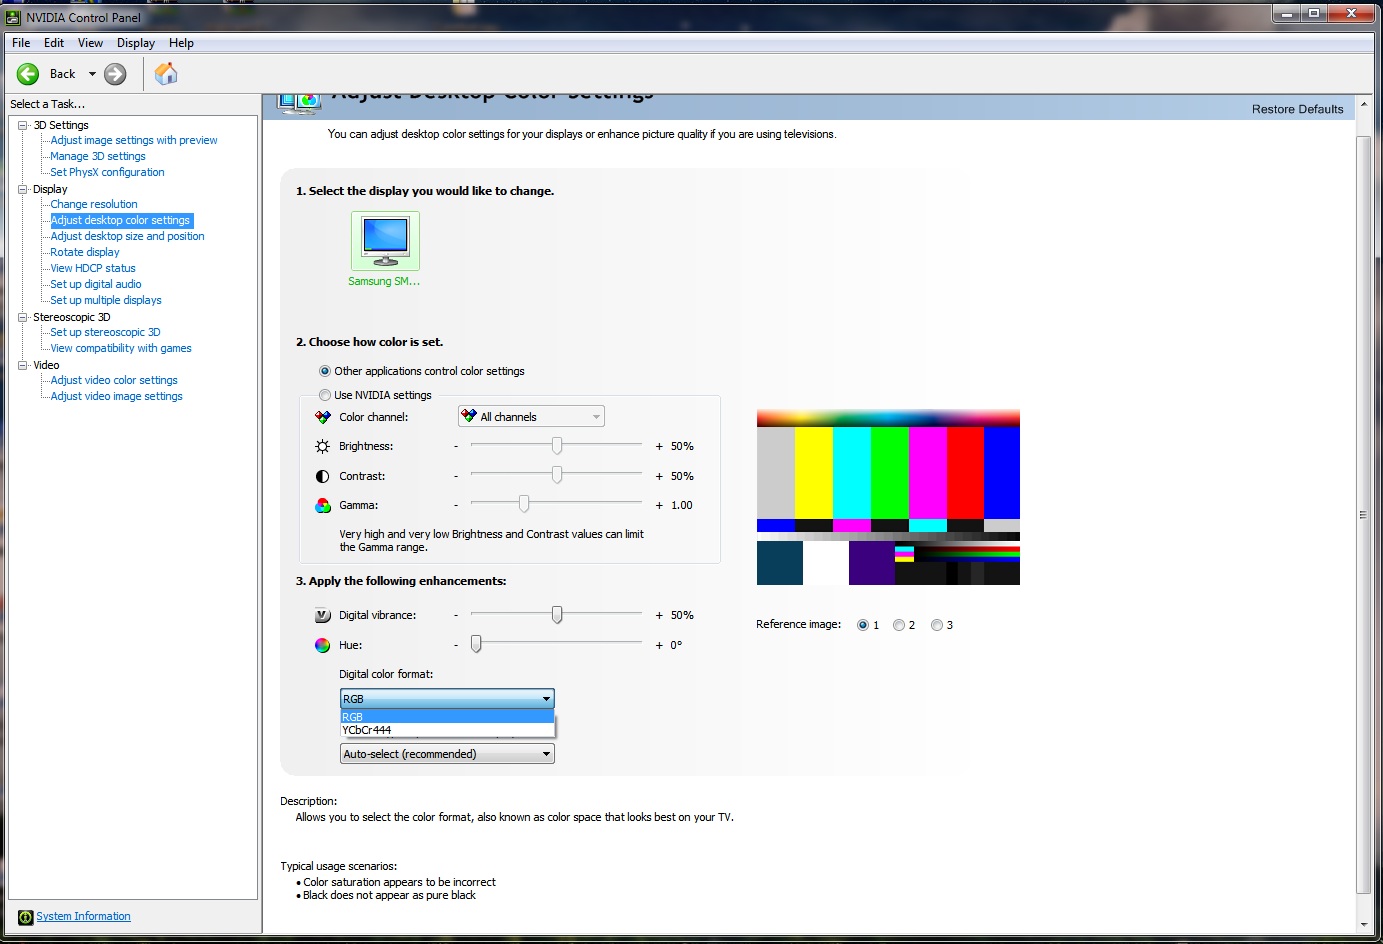Click the System Information icon
Viewport: 1383px width, 944px height.
pyautogui.click(x=26, y=917)
